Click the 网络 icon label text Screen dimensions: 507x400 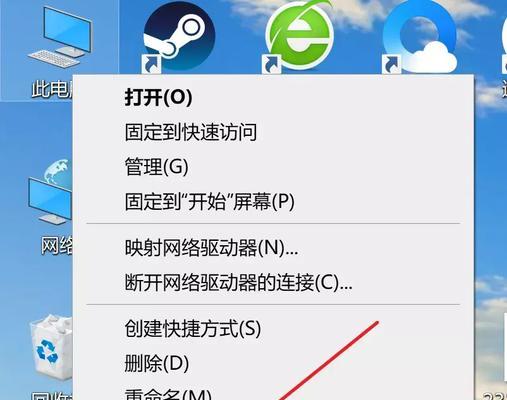[x=57, y=246]
